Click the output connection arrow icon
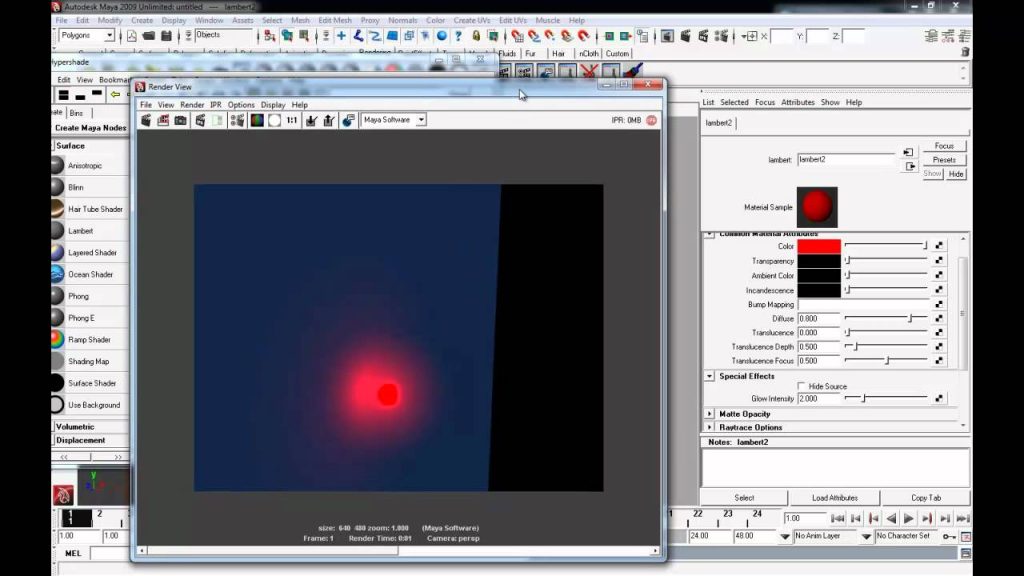This screenshot has width=1024, height=576. (910, 167)
